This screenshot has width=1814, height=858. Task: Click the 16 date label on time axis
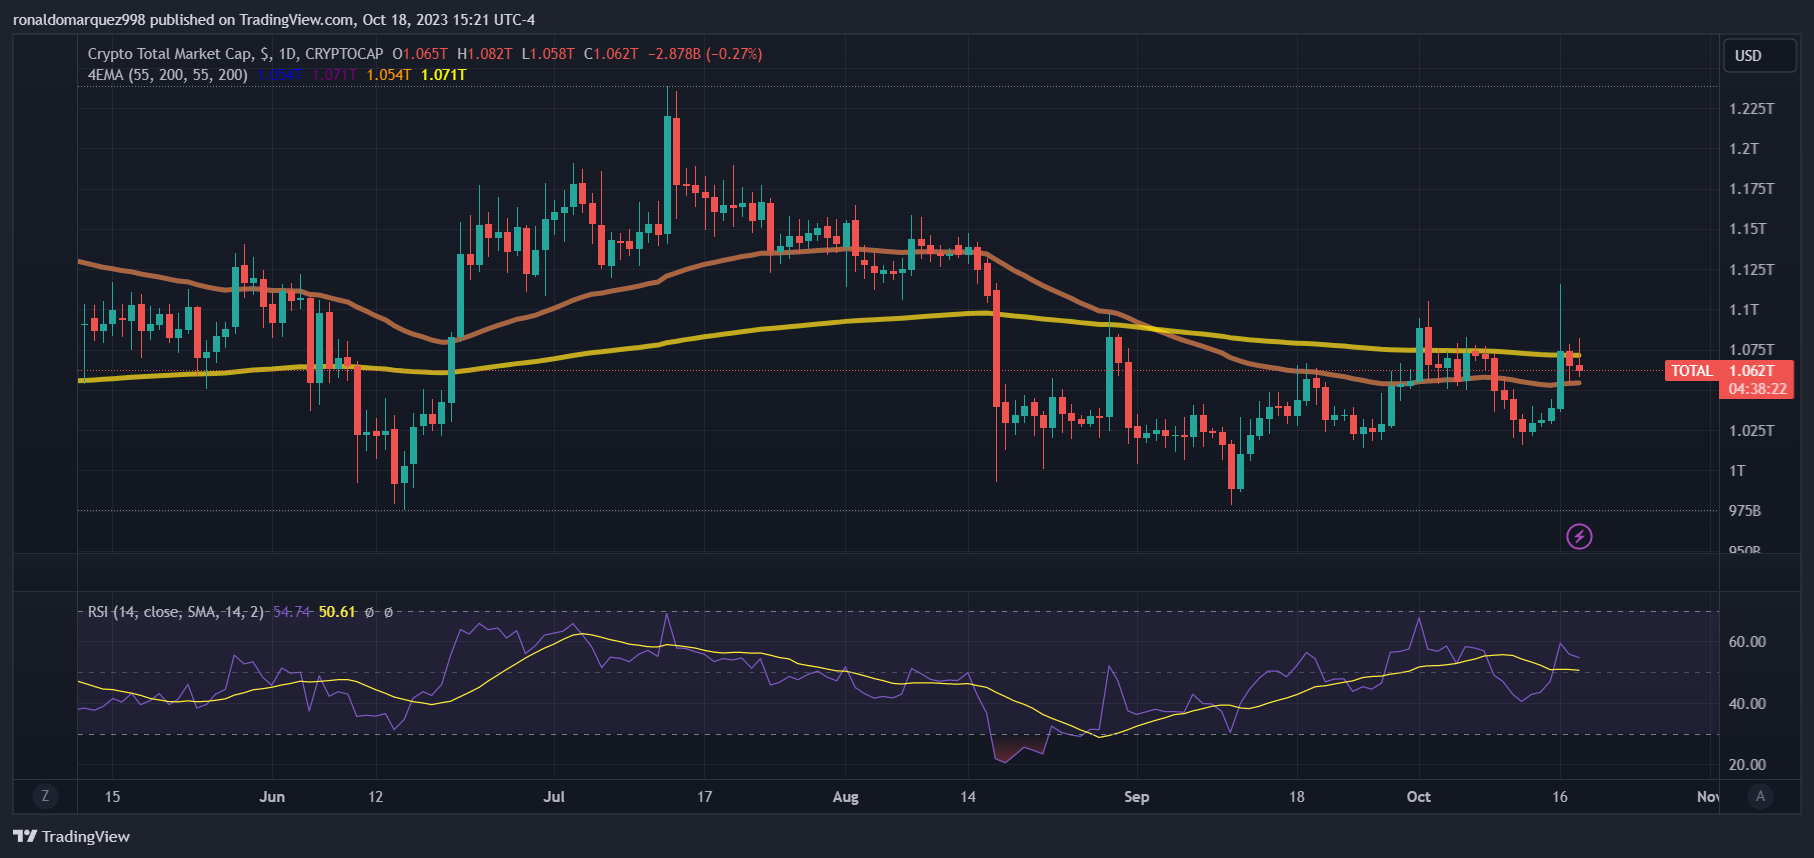(x=1560, y=797)
